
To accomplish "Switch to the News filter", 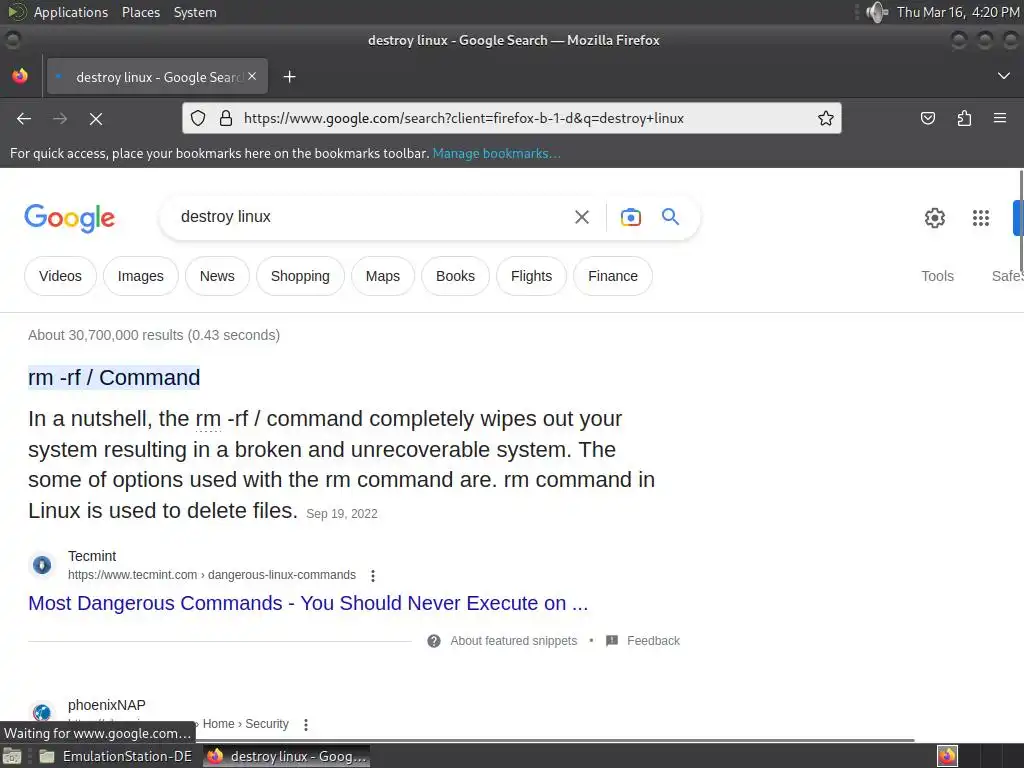I will coord(217,276).
